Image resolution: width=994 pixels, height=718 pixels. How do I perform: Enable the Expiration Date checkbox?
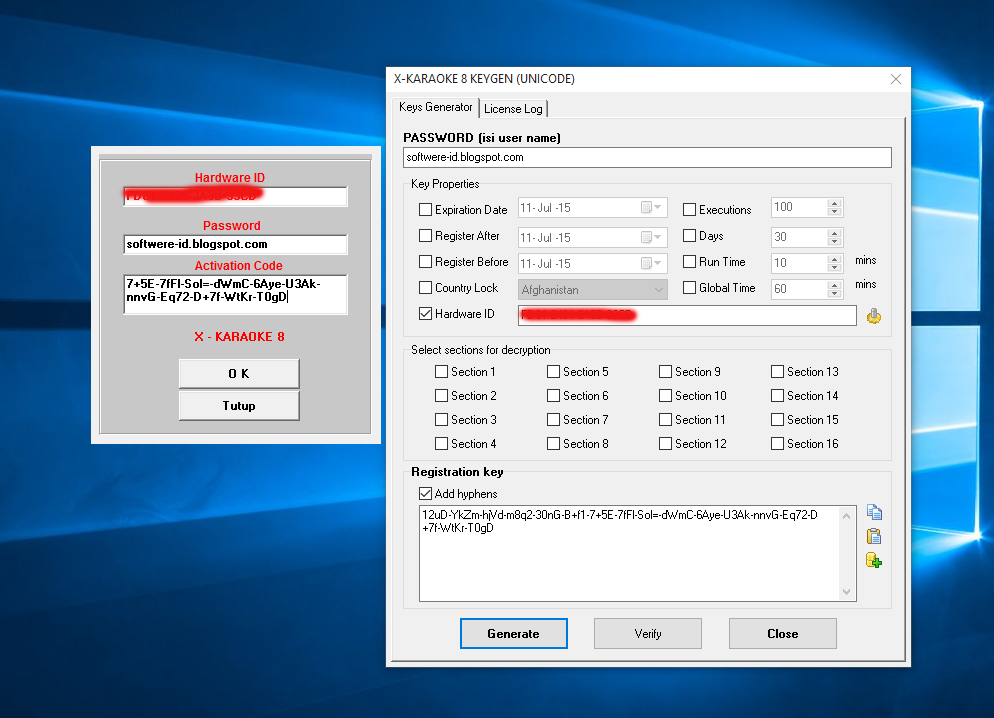(425, 209)
